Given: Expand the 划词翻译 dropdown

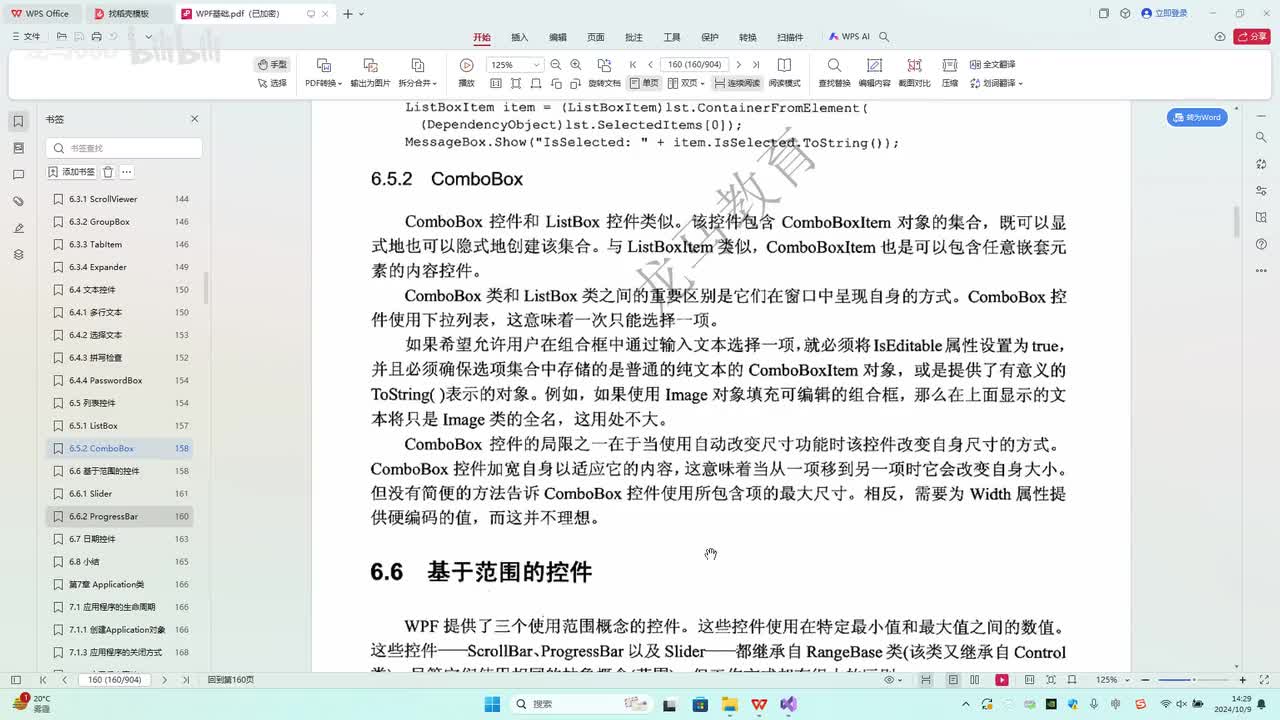Looking at the screenshot, I should [996, 83].
